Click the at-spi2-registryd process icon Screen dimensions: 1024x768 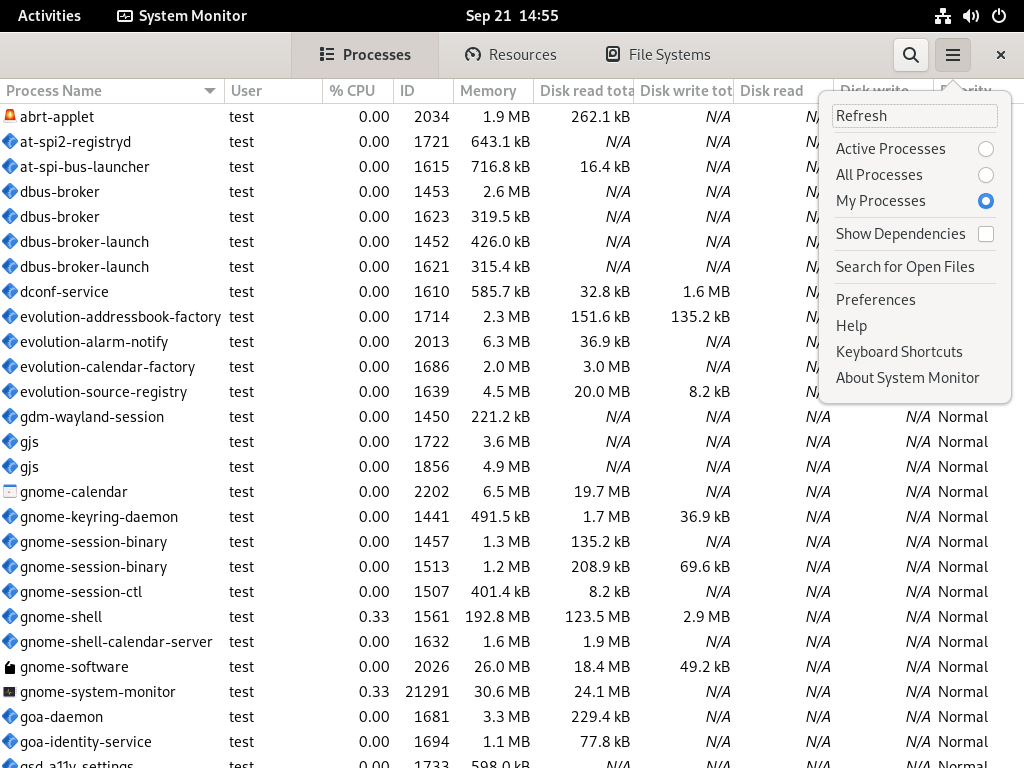click(x=10, y=142)
